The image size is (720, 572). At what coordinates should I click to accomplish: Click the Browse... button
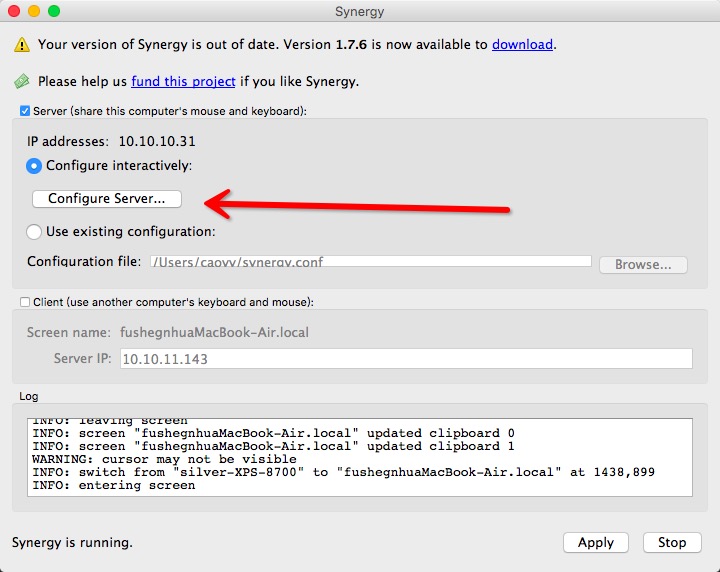(643, 265)
